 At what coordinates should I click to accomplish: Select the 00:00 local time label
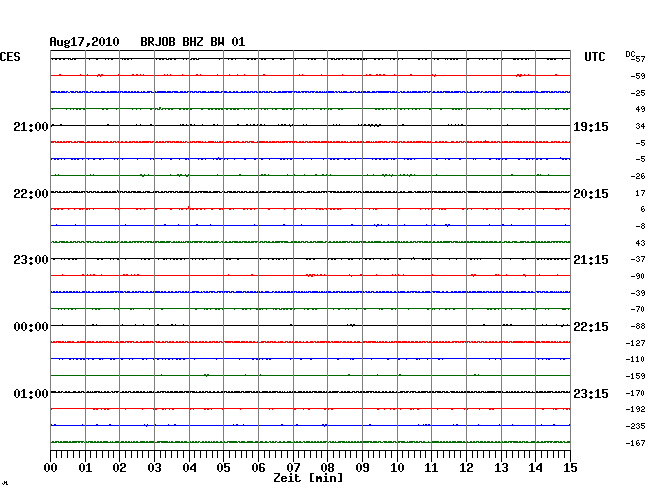pos(31,327)
